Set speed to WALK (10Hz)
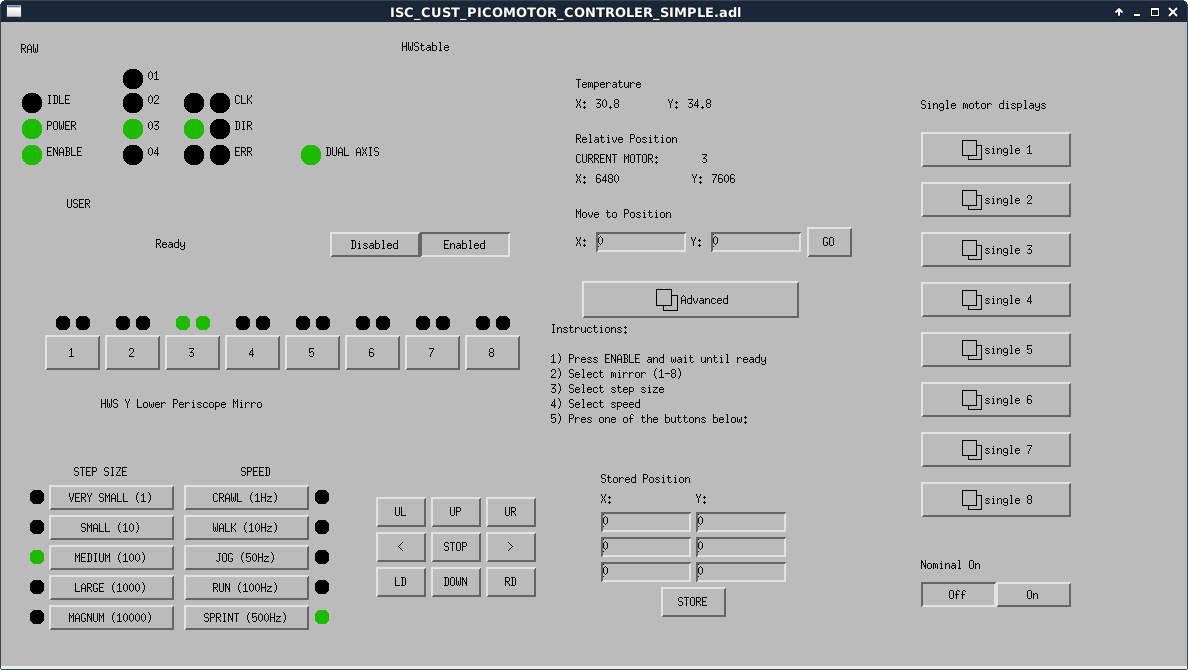This screenshot has width=1188, height=670. 245,528
